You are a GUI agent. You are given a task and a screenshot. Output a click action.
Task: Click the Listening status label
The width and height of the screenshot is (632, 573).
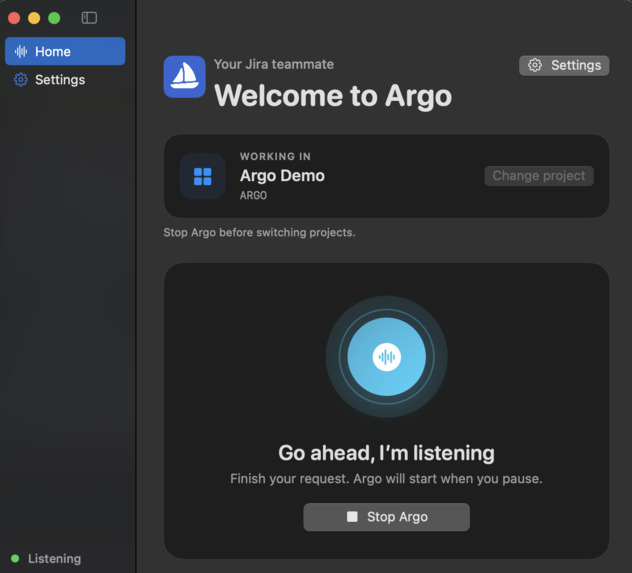pyautogui.click(x=54, y=558)
